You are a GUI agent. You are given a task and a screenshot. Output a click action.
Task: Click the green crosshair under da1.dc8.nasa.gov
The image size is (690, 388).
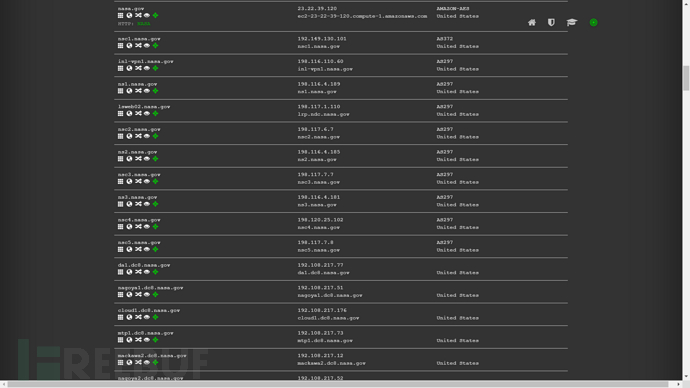[155, 272]
